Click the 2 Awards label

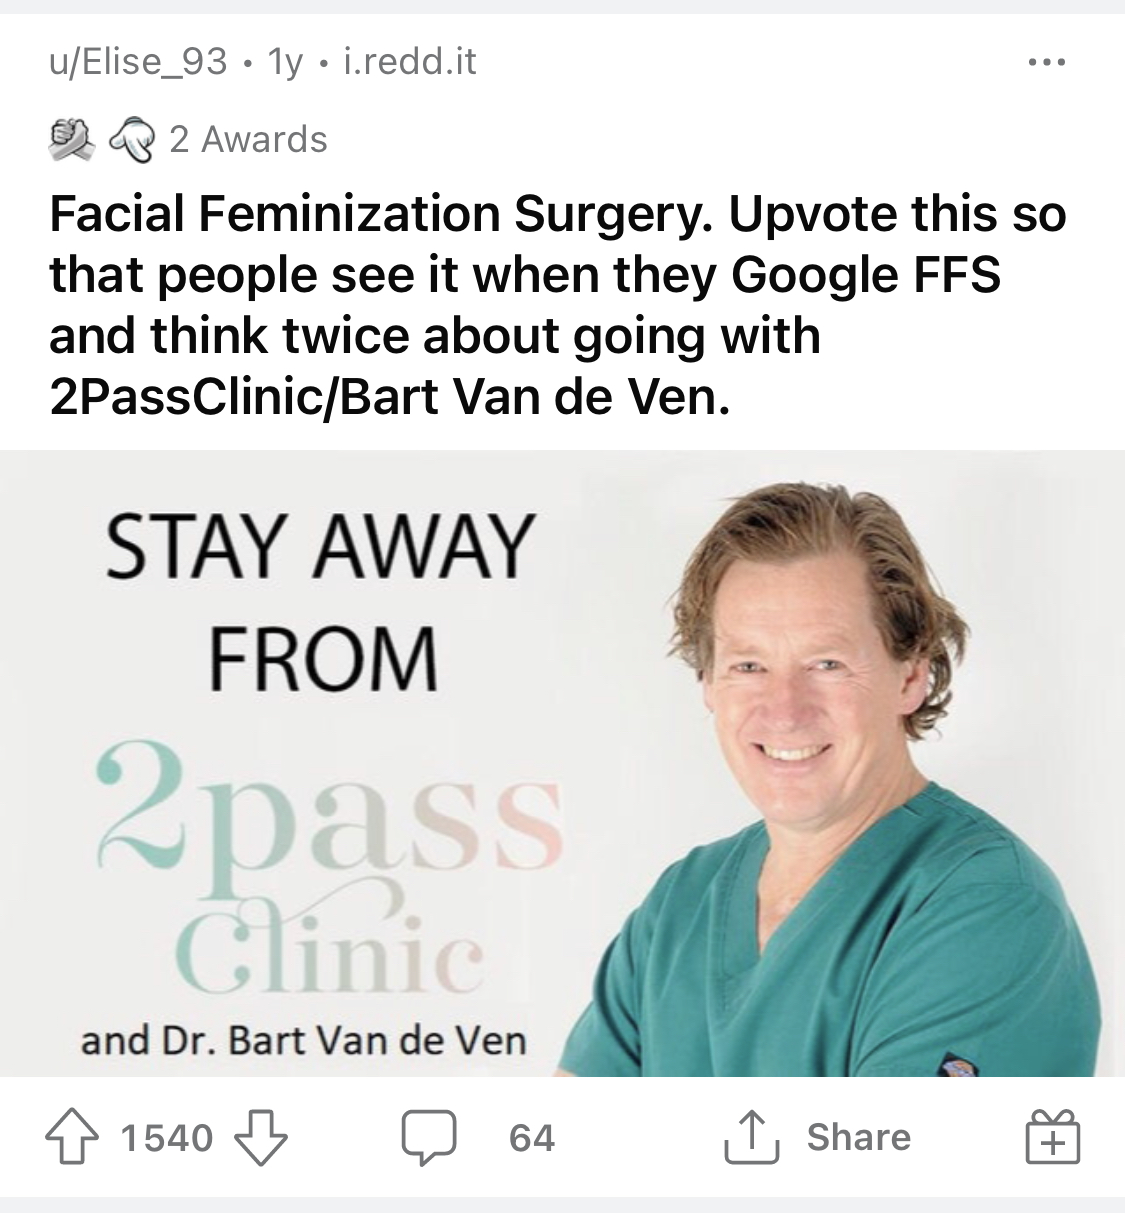click(248, 139)
